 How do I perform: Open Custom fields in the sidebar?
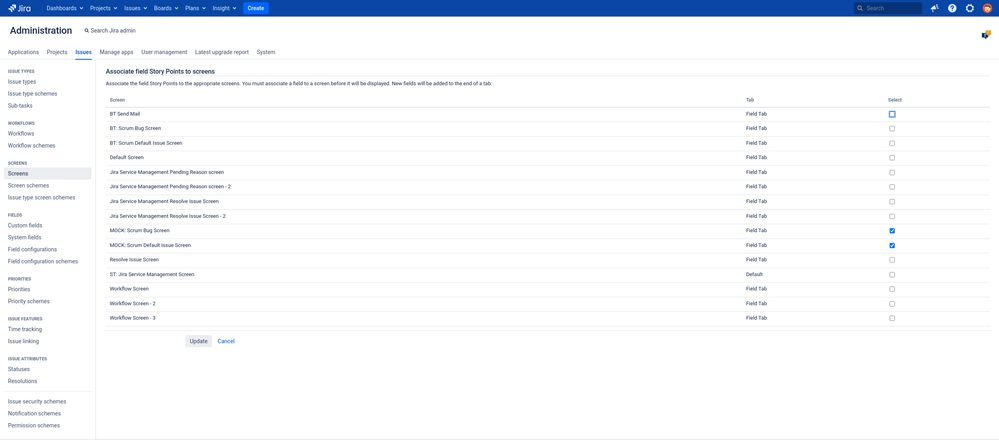[25, 225]
